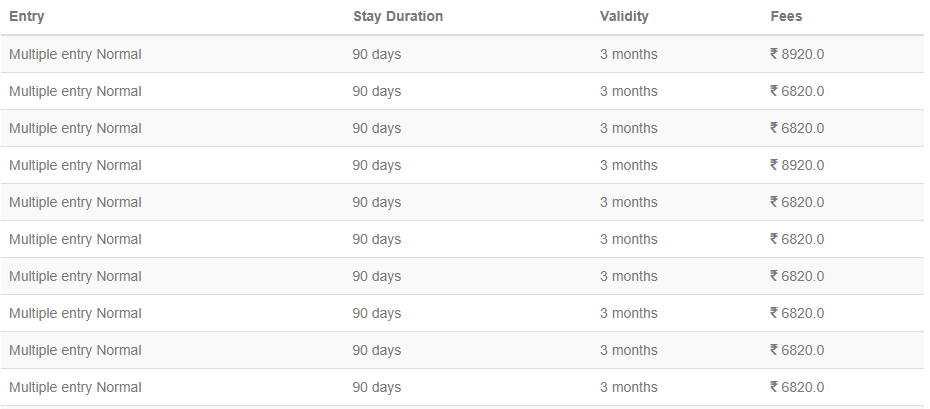The height and width of the screenshot is (409, 930).
Task: Select 90 days in the first row
Action: coord(377,55)
